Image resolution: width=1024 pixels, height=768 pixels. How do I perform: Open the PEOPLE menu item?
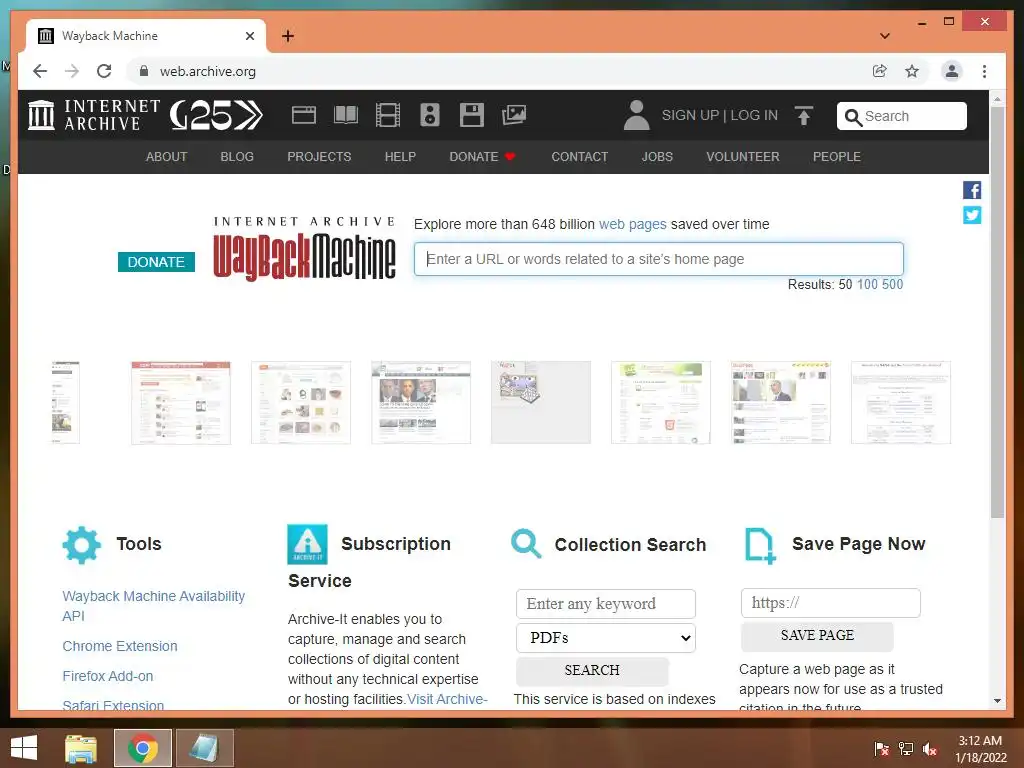837,157
